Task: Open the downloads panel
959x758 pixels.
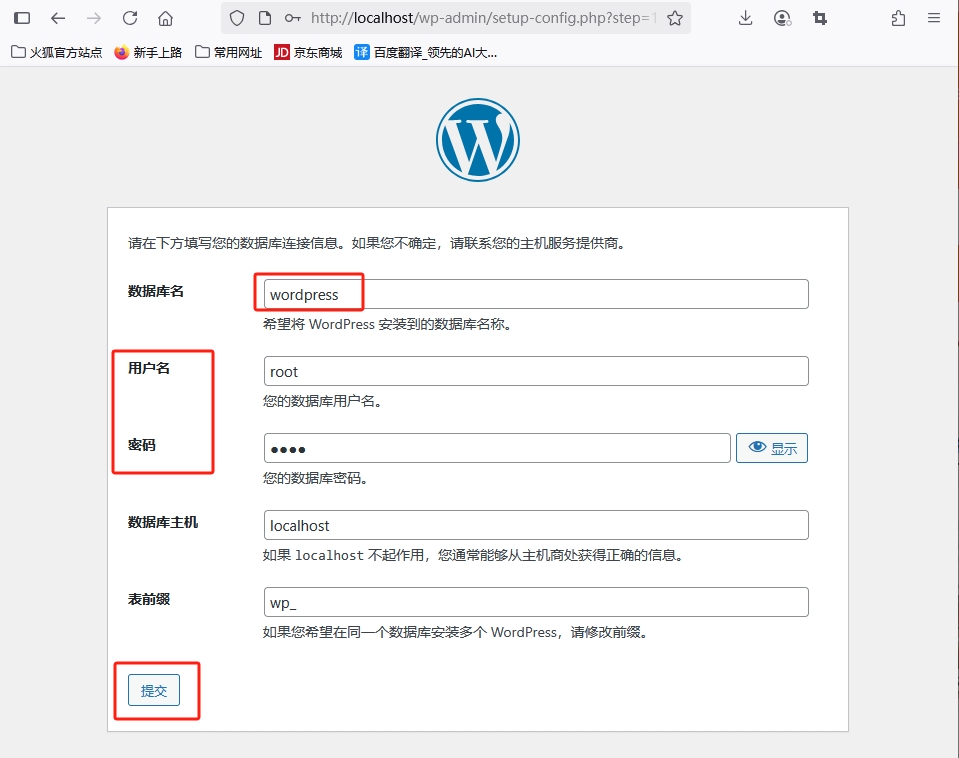Action: tap(745, 18)
